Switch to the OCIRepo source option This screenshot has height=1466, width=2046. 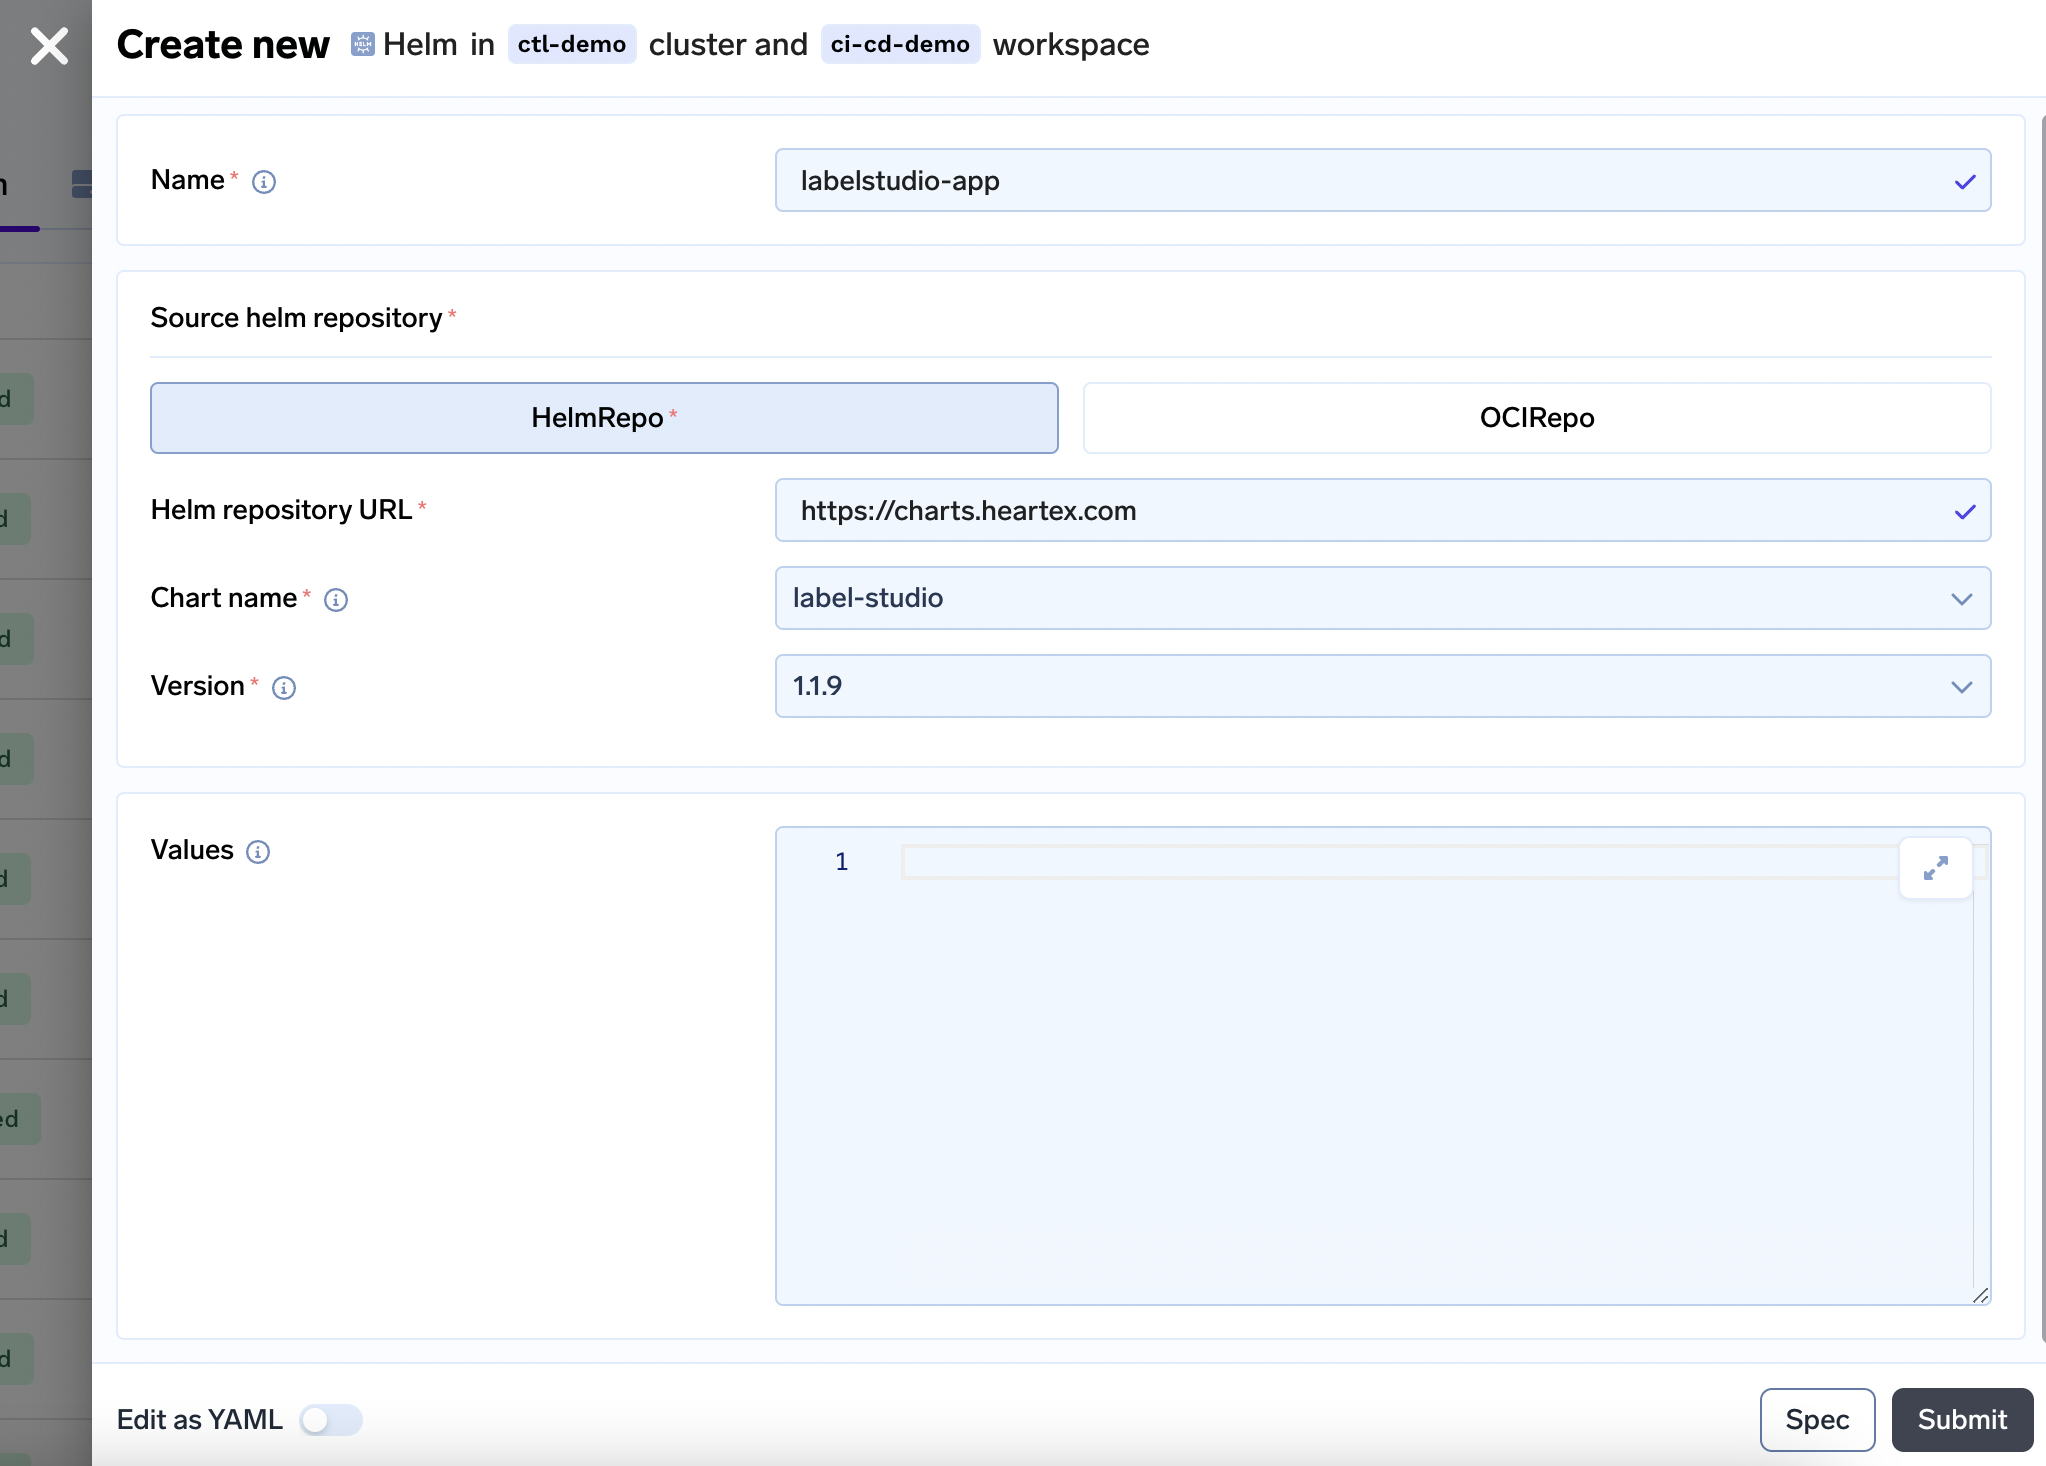click(x=1536, y=418)
